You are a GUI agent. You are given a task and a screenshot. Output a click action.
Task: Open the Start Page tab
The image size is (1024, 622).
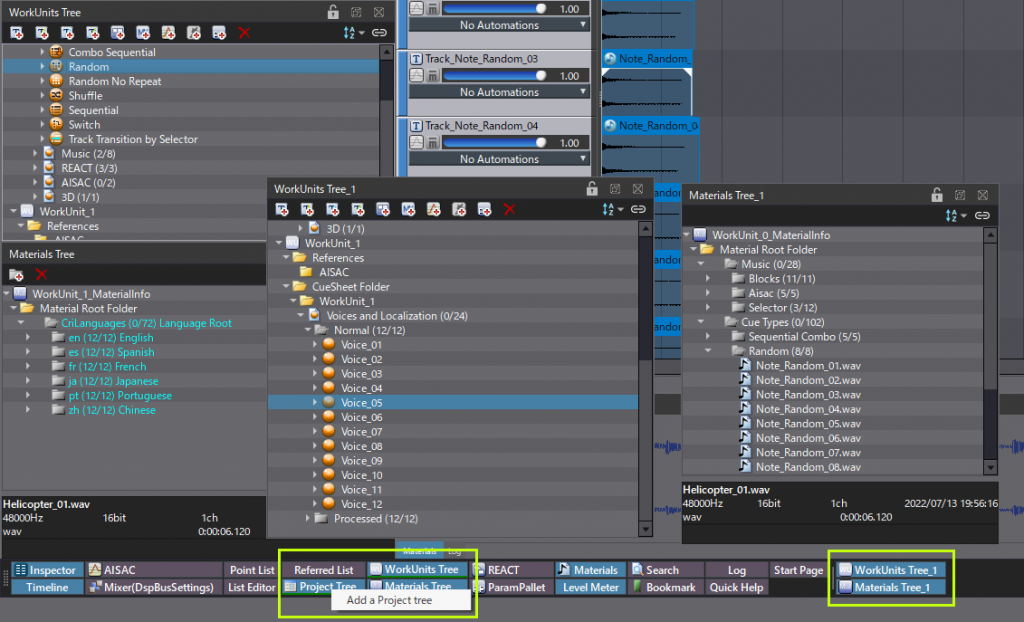point(798,569)
